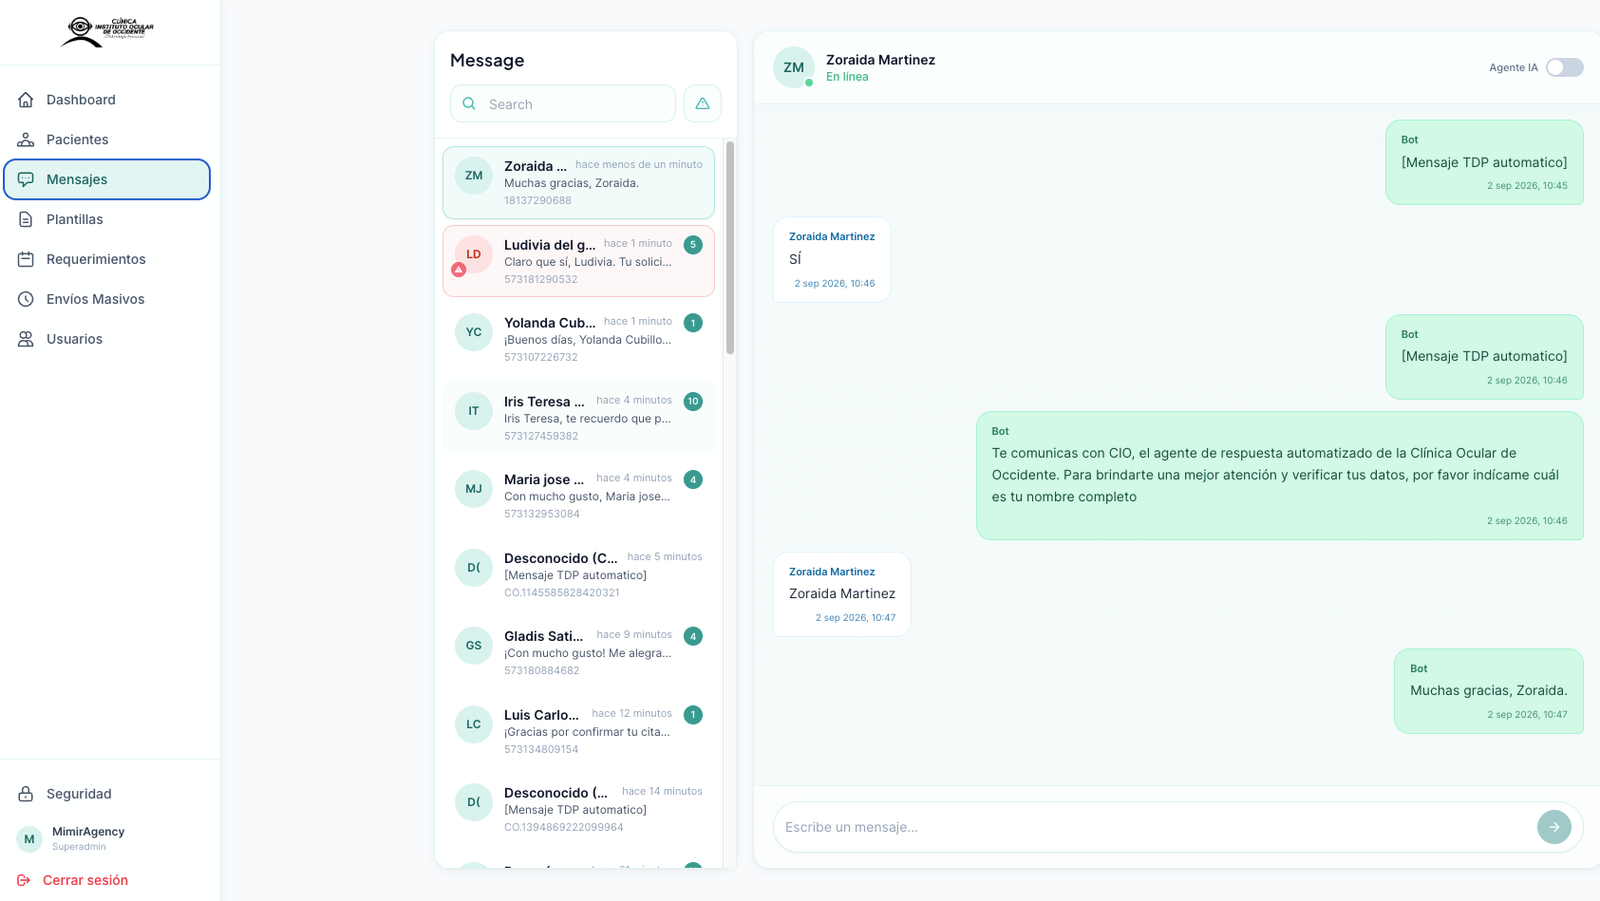Image resolution: width=1600 pixels, height=901 pixels.
Task: Open the Plantillas menu item
Action: (107, 220)
